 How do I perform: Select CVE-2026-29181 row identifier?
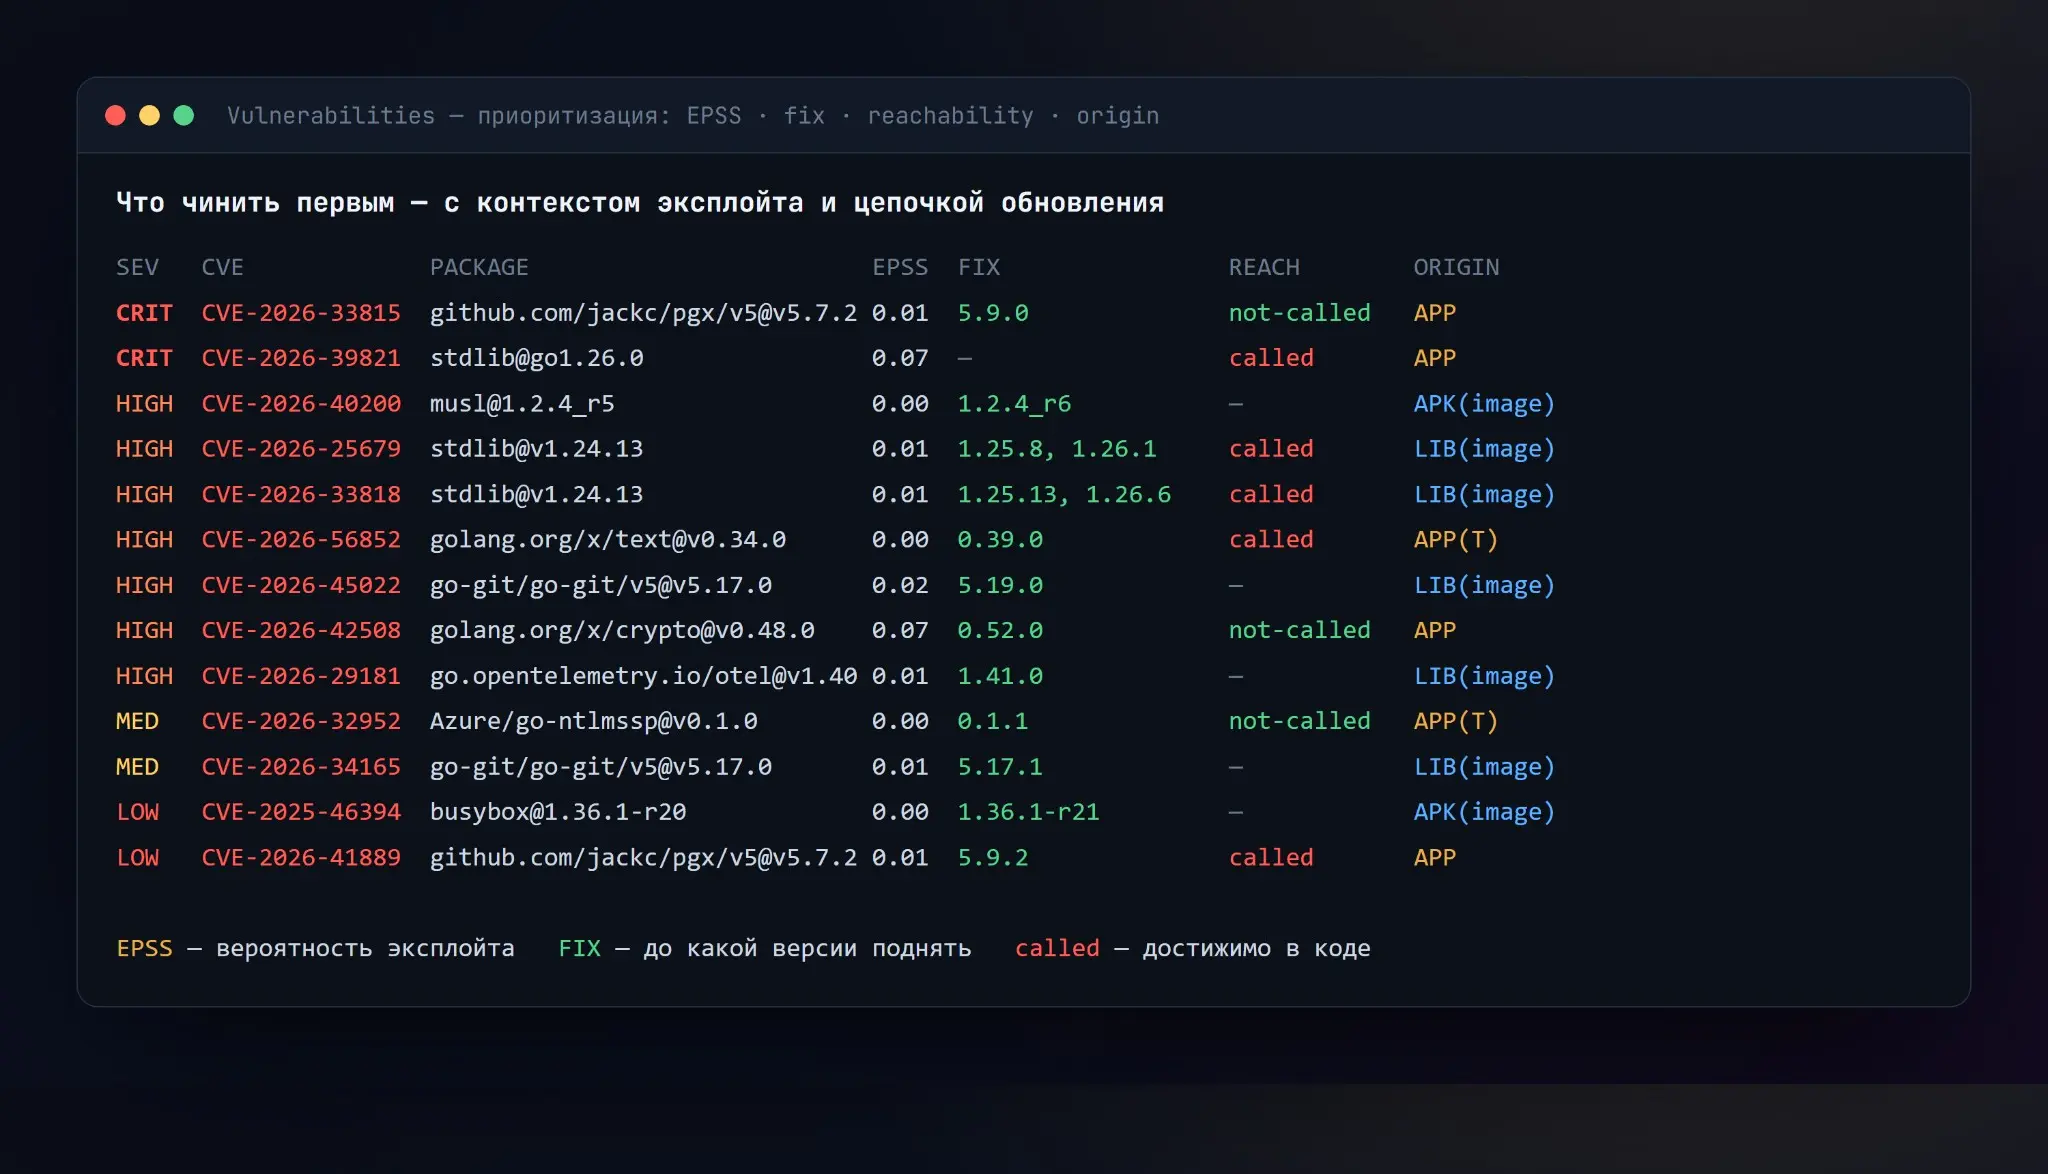[x=301, y=676]
